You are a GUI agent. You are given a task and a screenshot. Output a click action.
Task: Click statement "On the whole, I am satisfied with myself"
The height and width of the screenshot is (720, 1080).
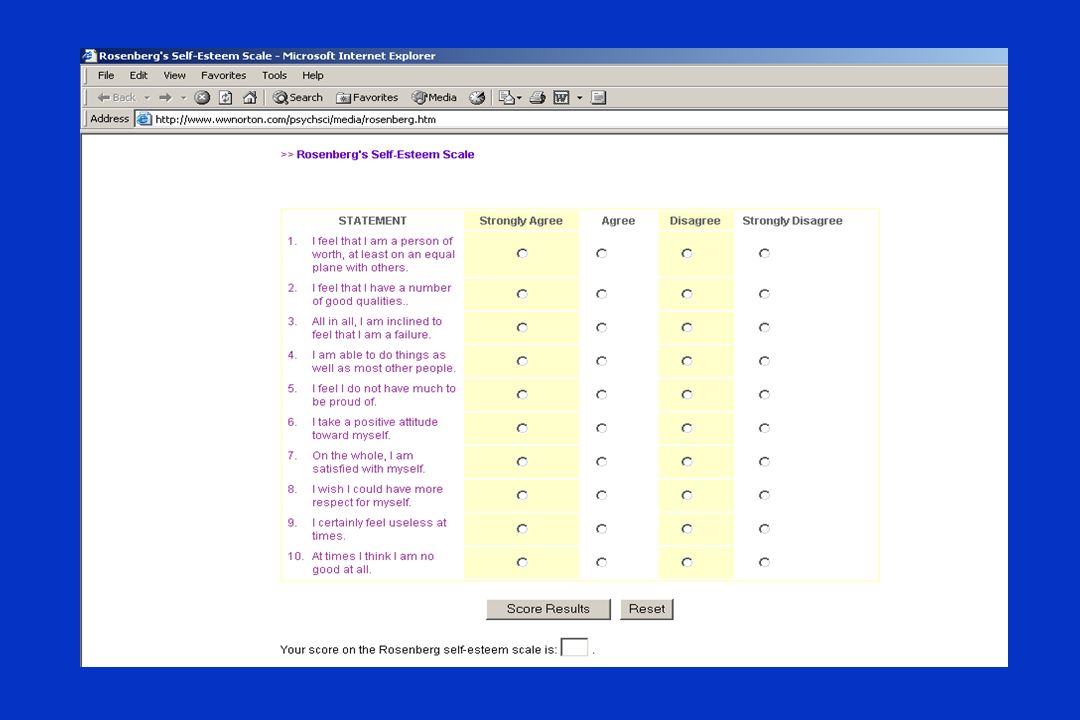368,462
